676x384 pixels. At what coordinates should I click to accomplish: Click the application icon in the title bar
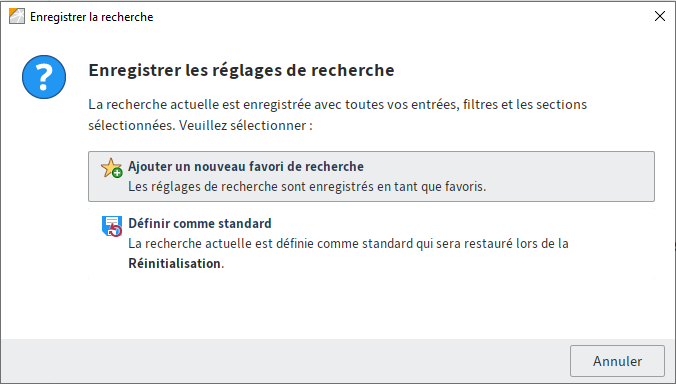click(x=17, y=16)
